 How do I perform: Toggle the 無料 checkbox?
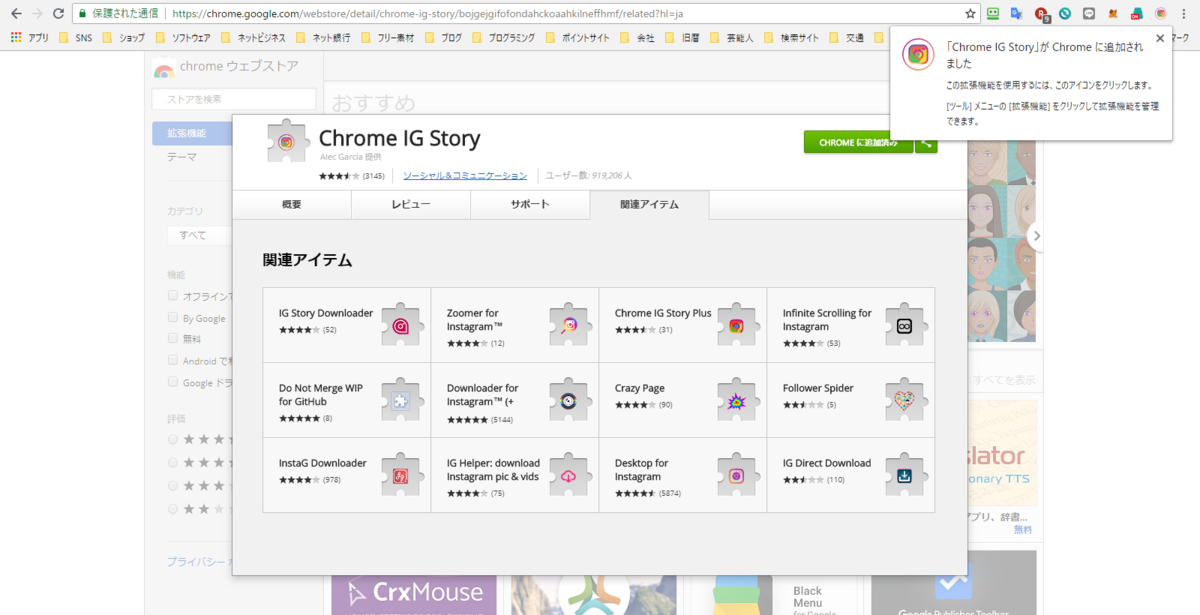[173, 339]
